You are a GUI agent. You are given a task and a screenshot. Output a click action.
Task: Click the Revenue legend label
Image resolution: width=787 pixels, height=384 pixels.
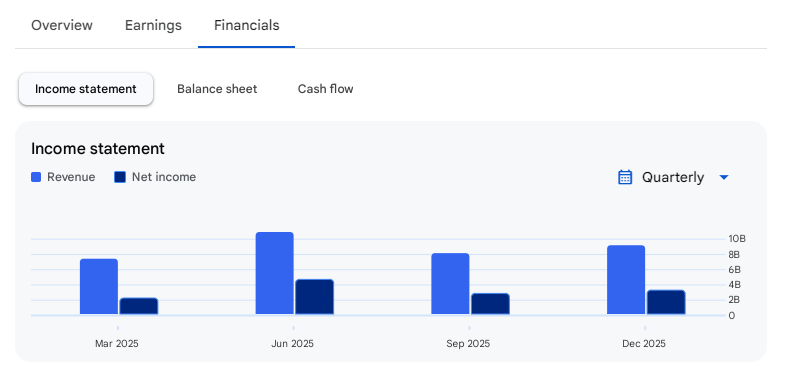pyautogui.click(x=71, y=177)
